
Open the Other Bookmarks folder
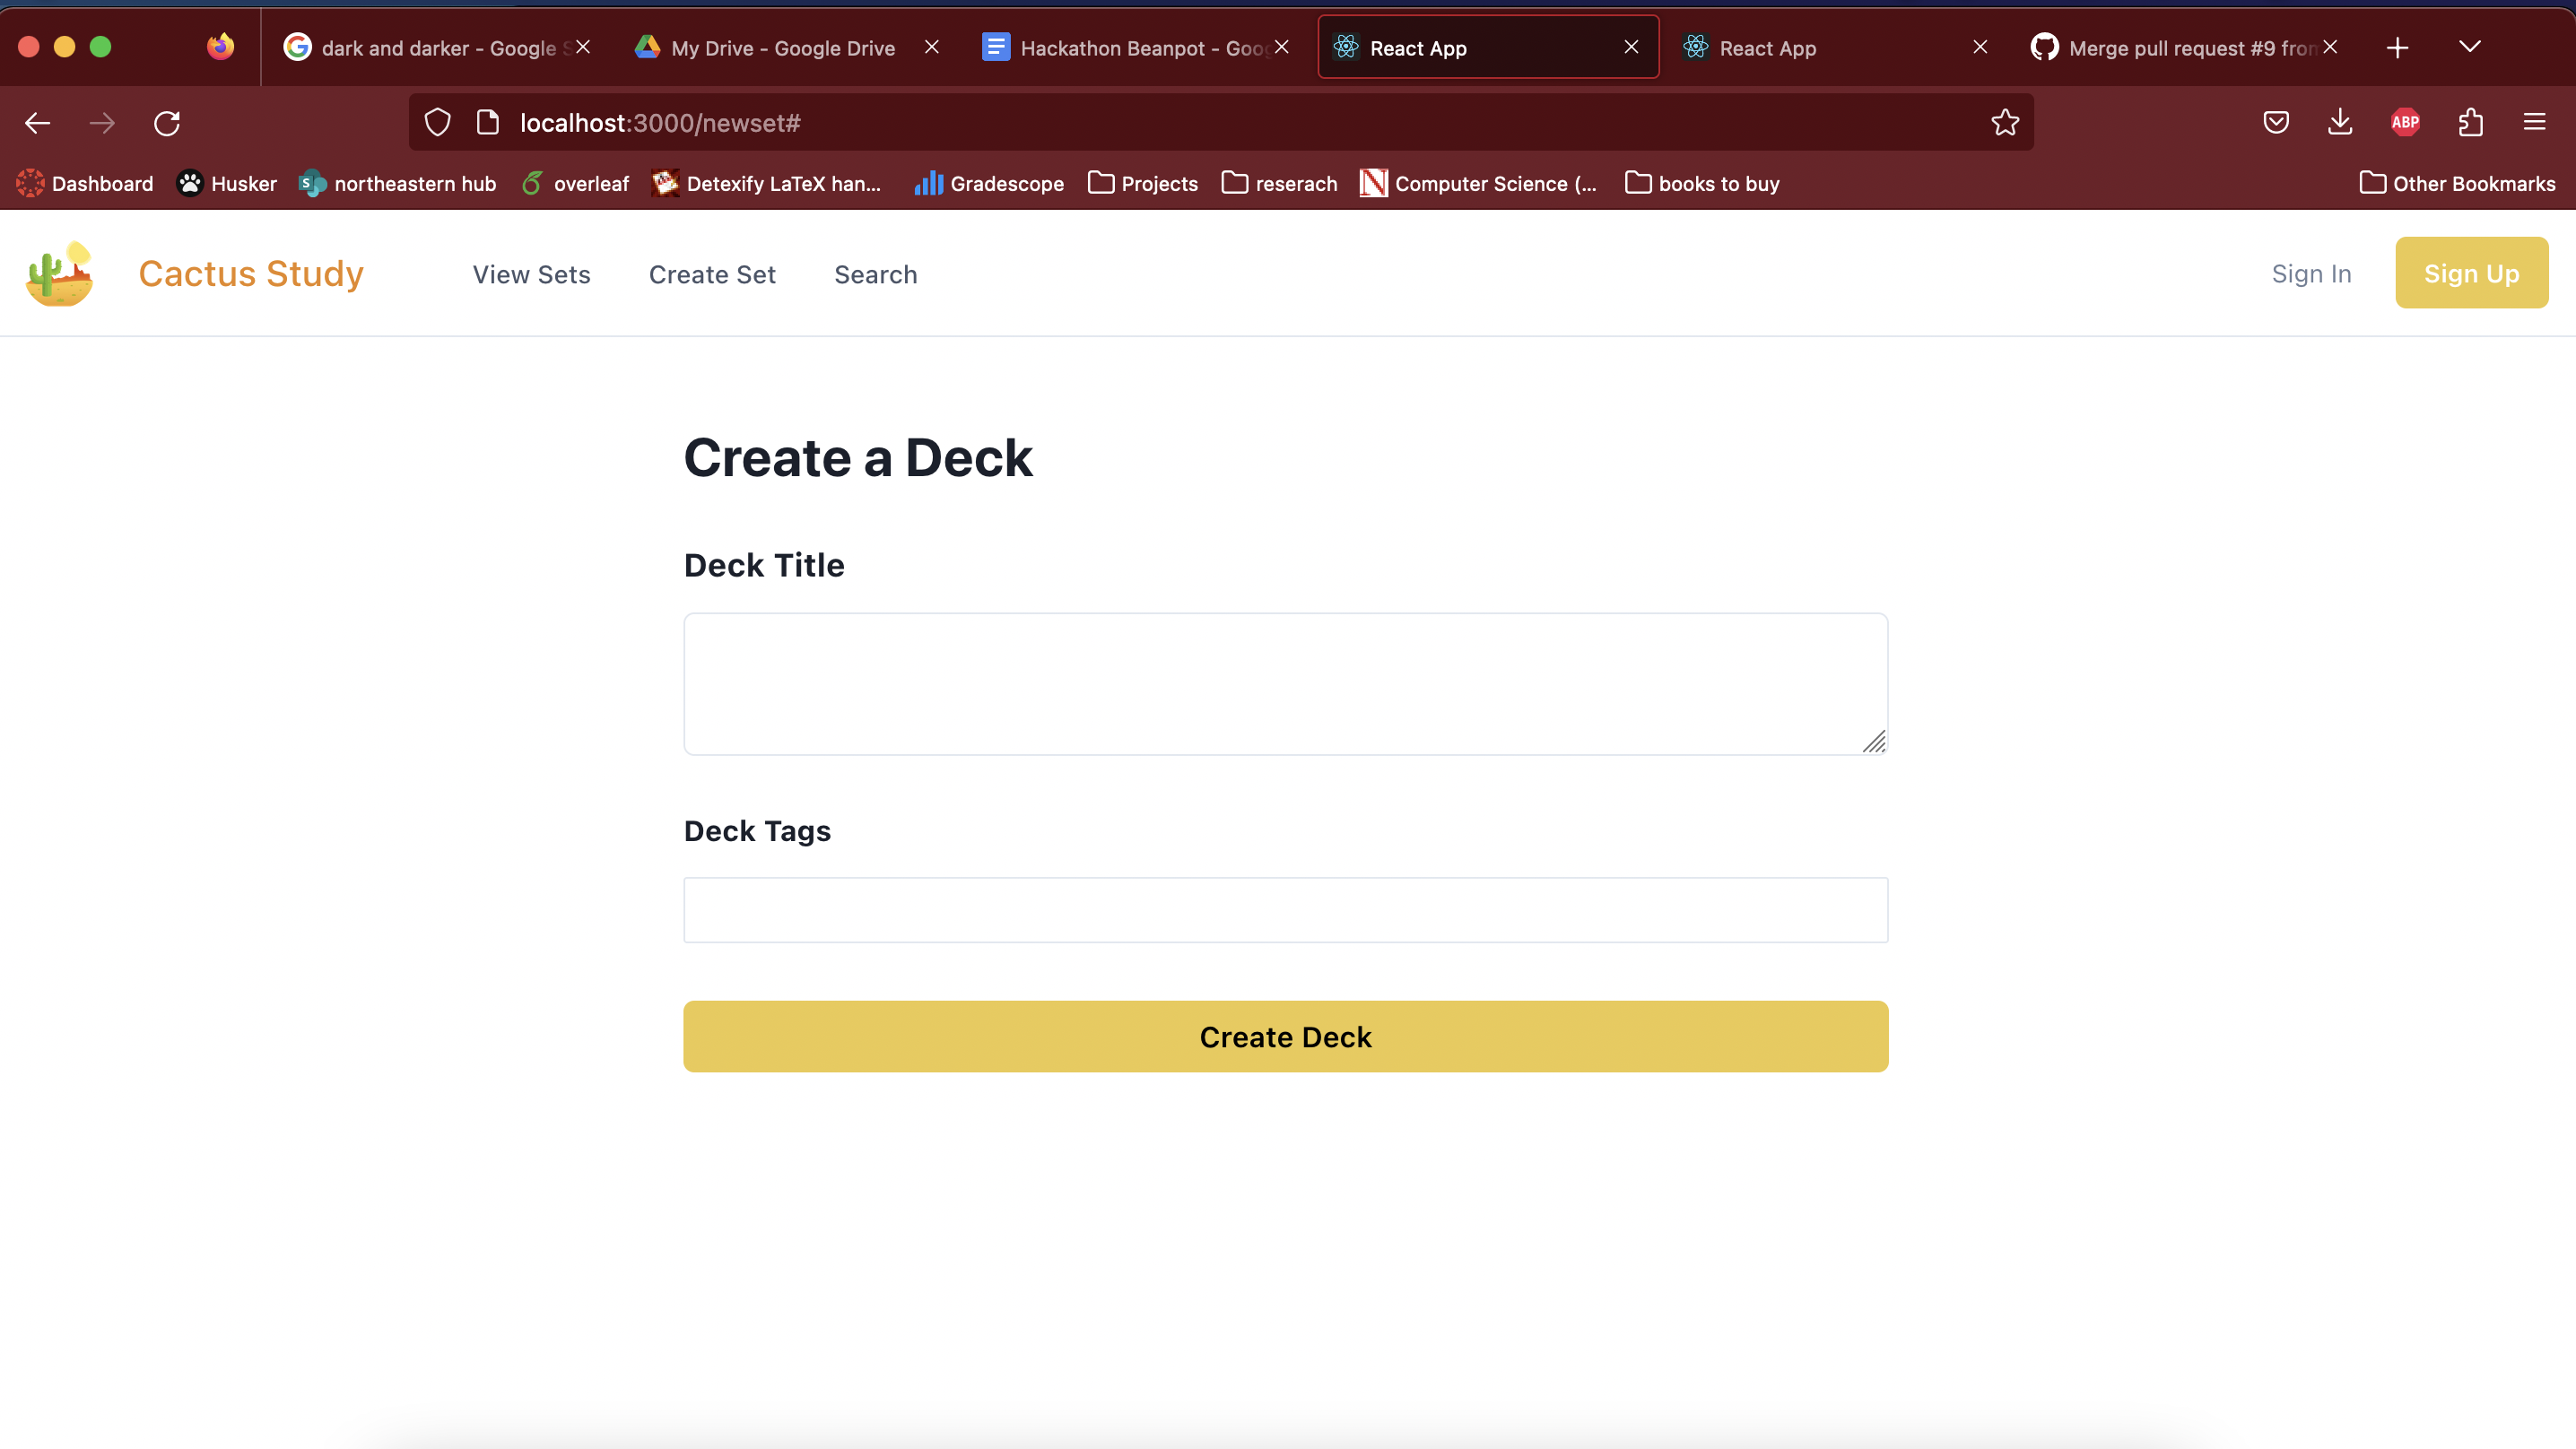(x=2457, y=183)
